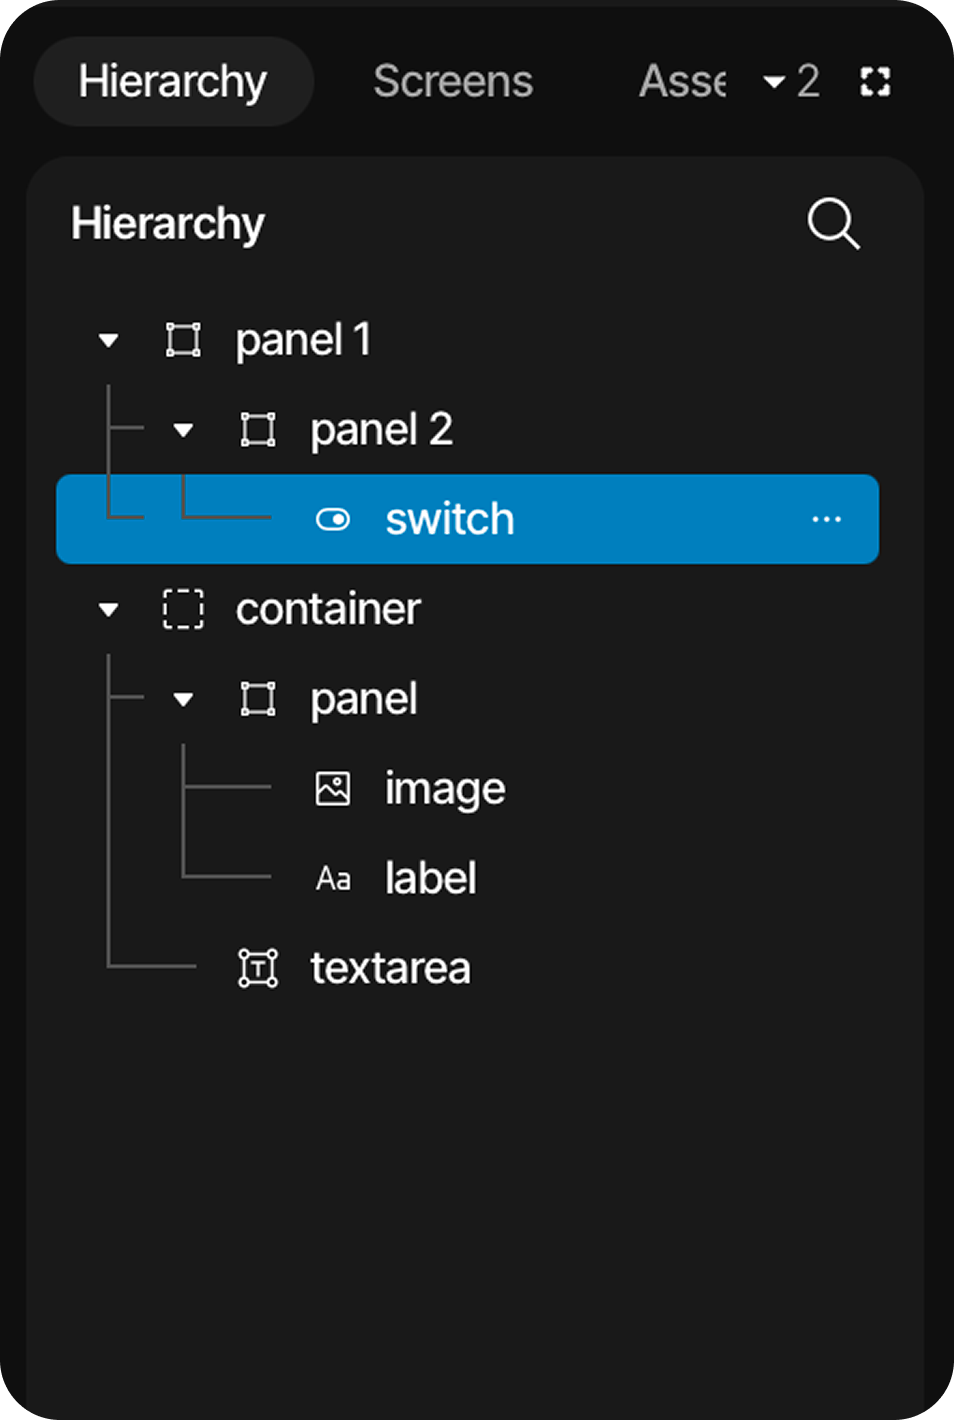Screen dimensions: 954x1420
Task: Collapse the container tree node
Action: tap(109, 610)
